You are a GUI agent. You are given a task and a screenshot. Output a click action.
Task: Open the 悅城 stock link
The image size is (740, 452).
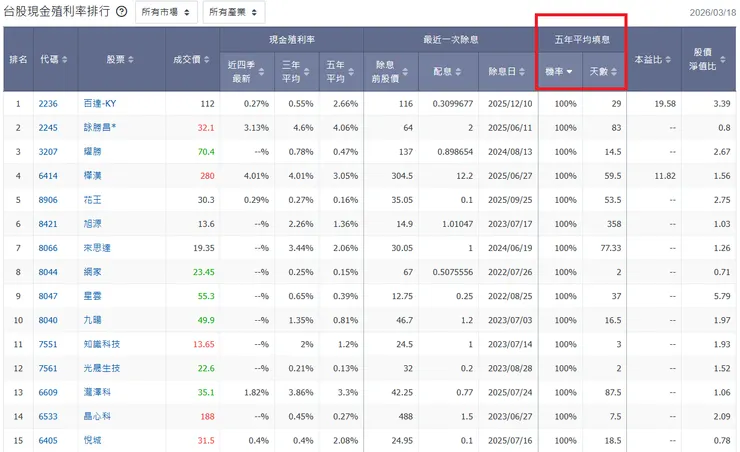(92, 440)
